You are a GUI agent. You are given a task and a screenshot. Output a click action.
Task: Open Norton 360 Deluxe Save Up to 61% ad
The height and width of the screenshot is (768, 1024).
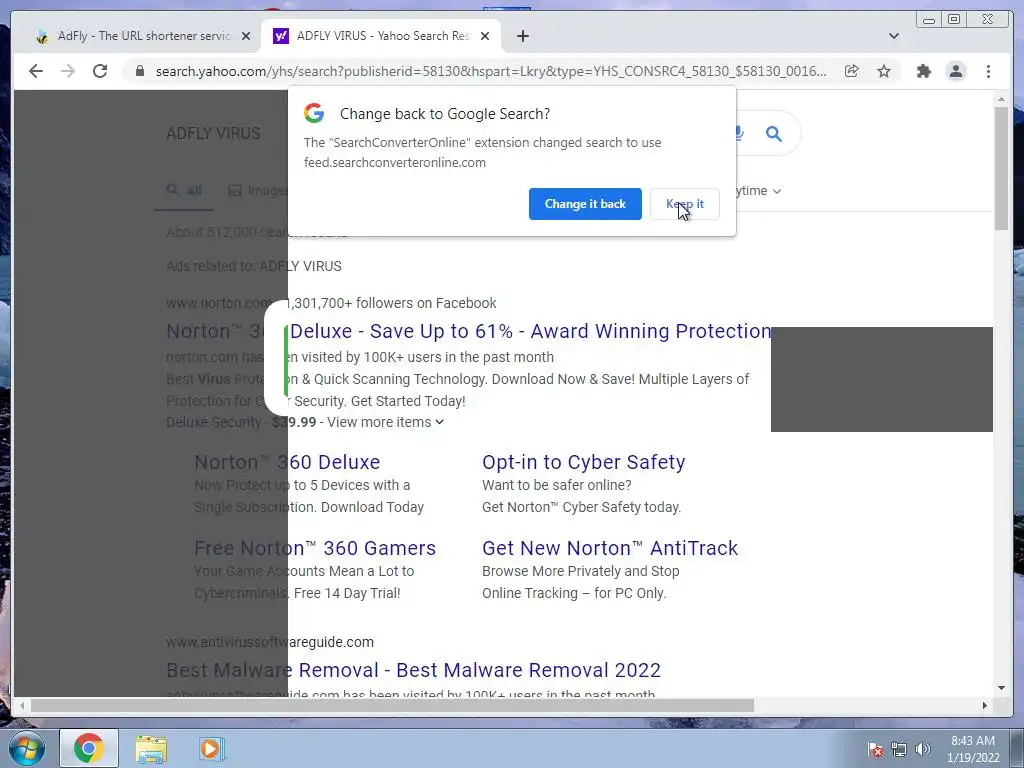point(469,331)
